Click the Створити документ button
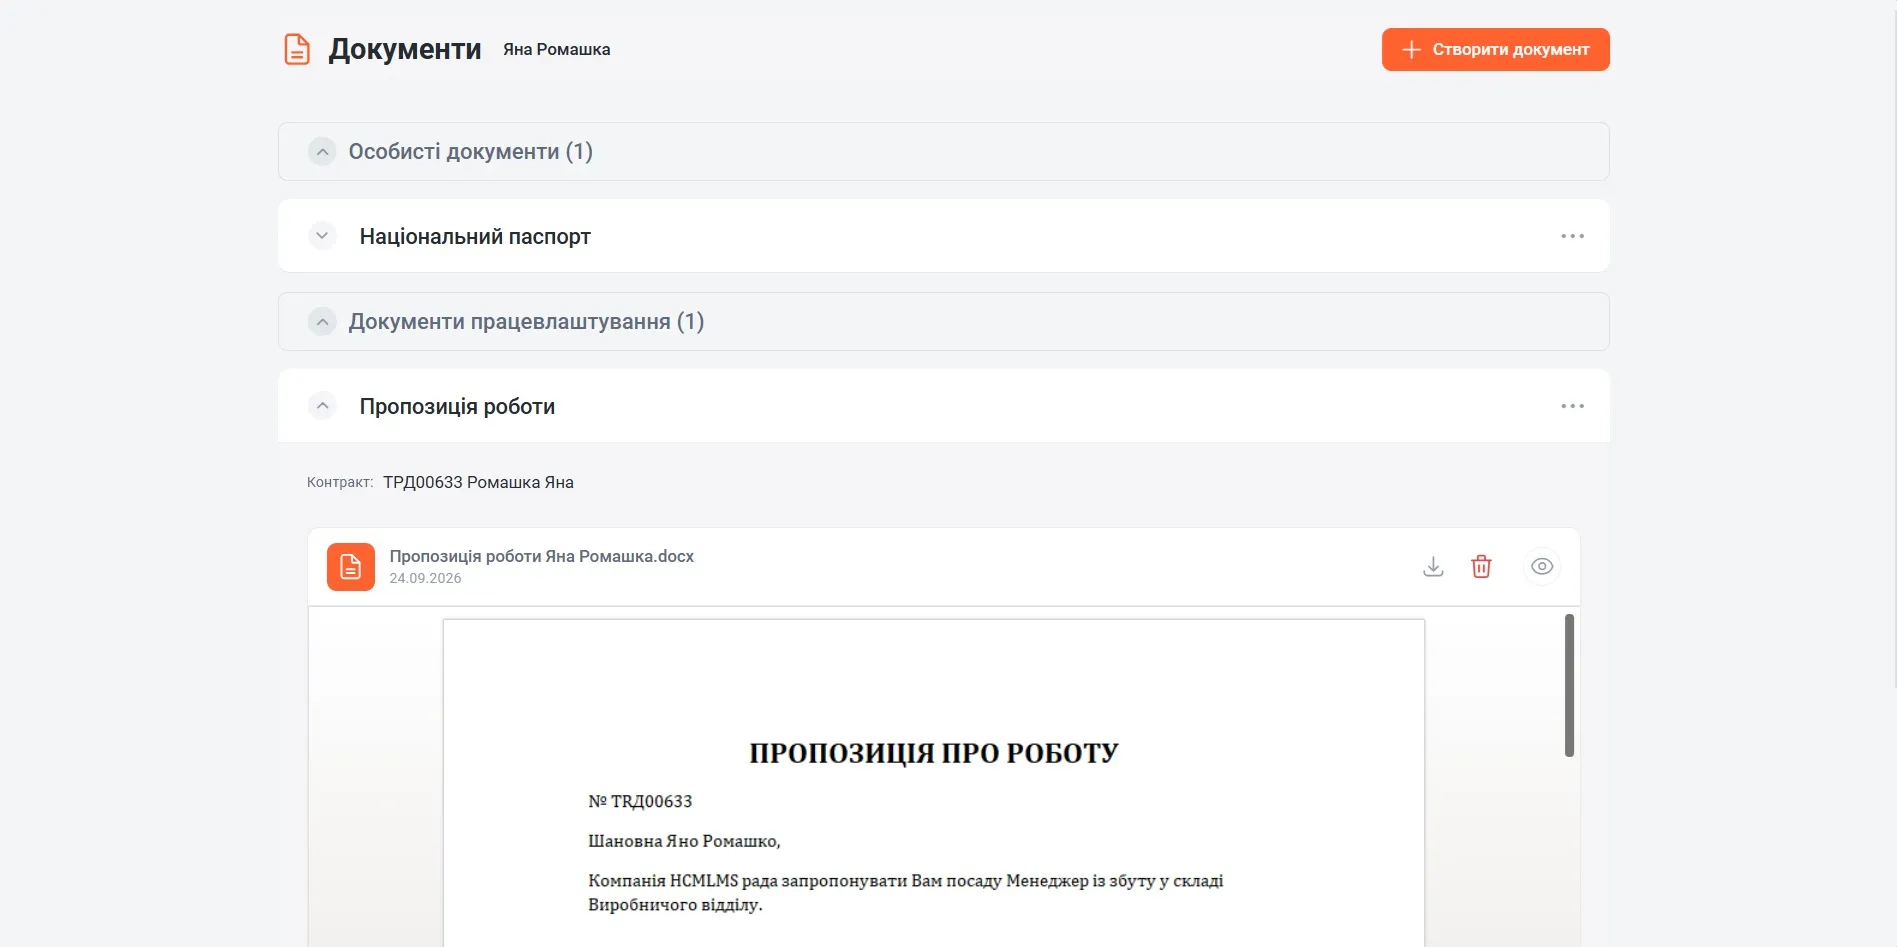Viewport: 1897px width, 947px height. 1495,50
